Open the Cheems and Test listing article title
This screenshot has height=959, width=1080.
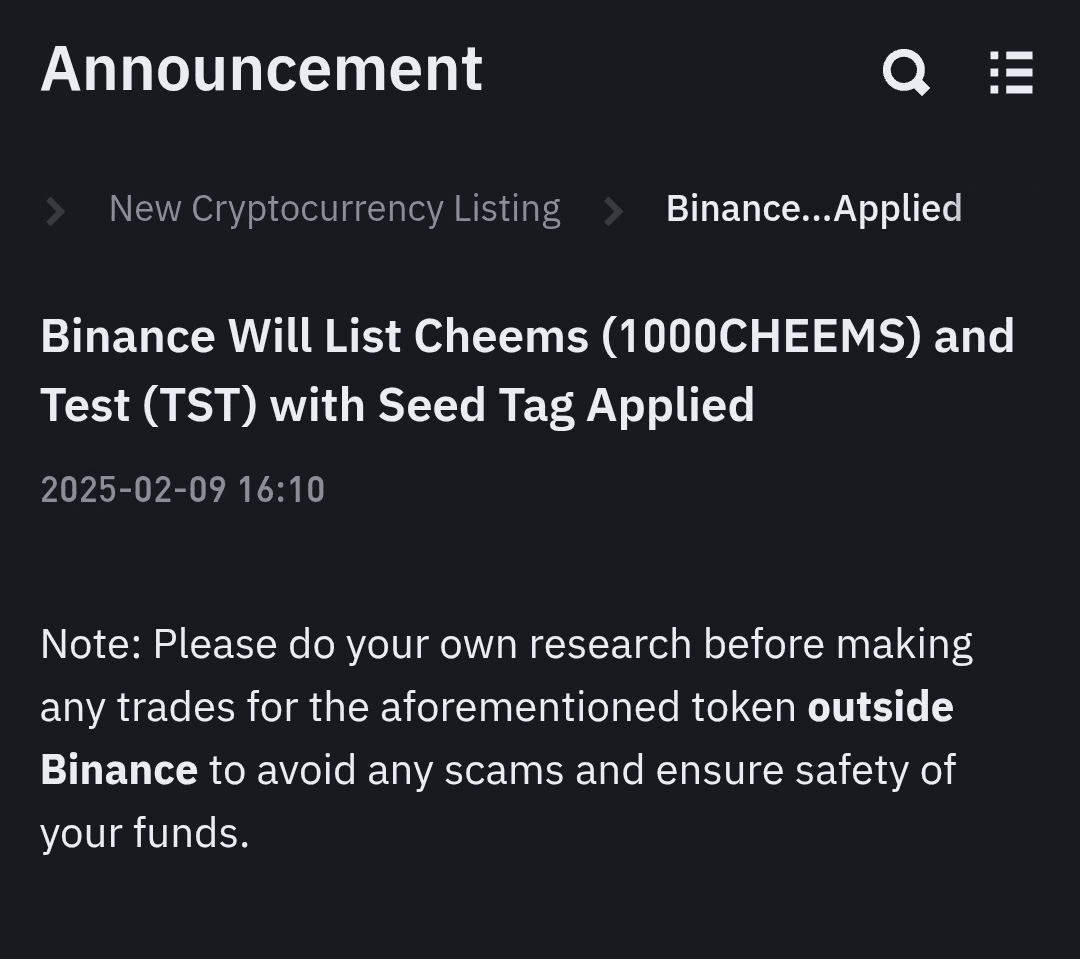[x=525, y=370]
